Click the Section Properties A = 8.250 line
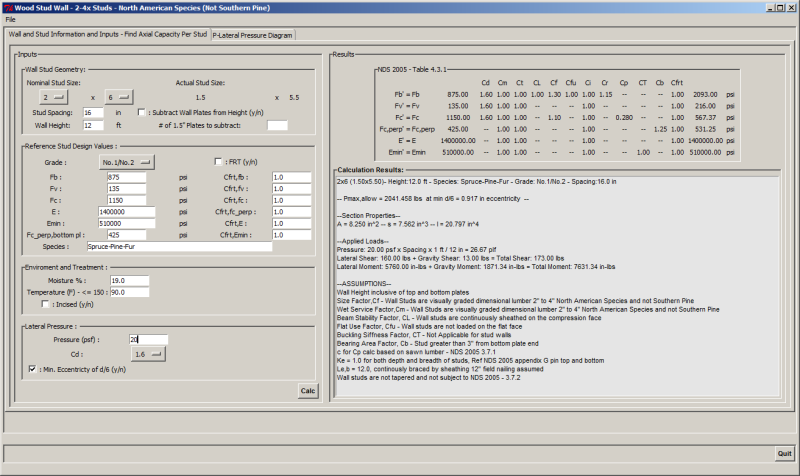Image resolution: width=800 pixels, height=476 pixels. [408, 224]
